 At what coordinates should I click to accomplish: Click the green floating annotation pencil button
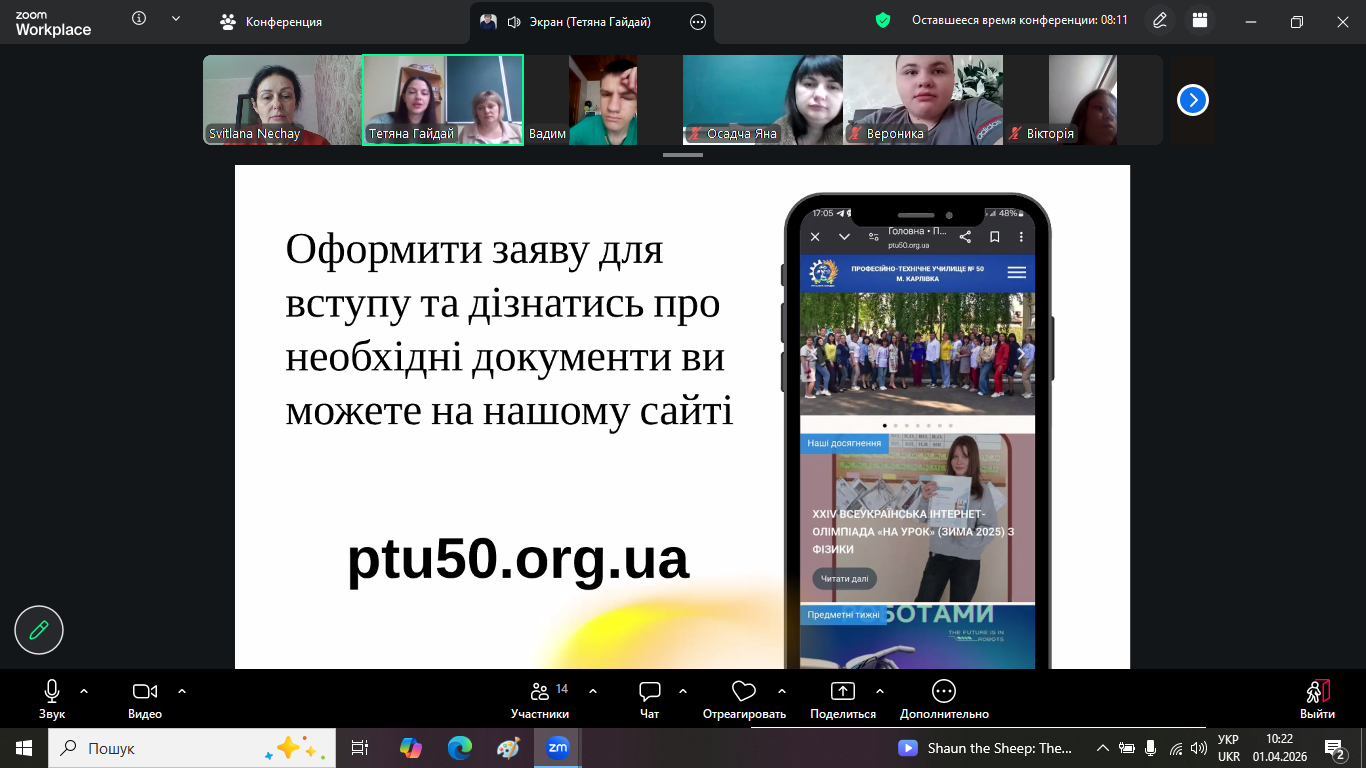(x=39, y=630)
